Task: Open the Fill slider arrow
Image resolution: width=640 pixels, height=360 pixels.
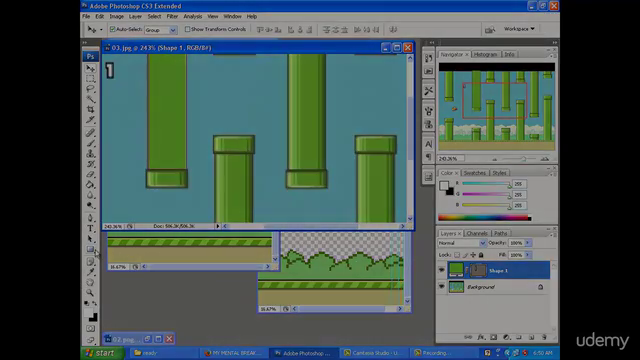Action: [x=528, y=255]
